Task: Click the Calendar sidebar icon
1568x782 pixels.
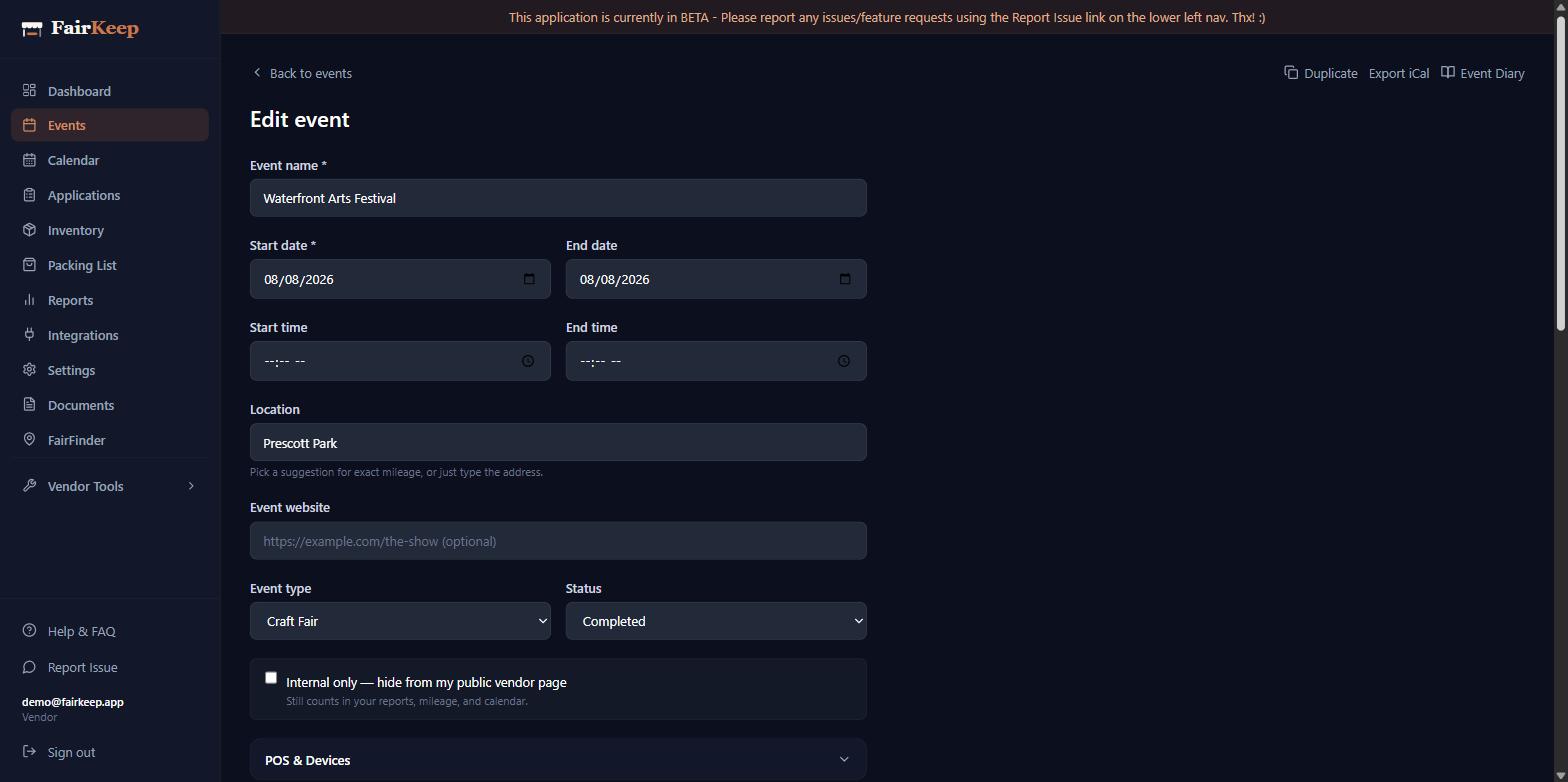Action: [30, 160]
